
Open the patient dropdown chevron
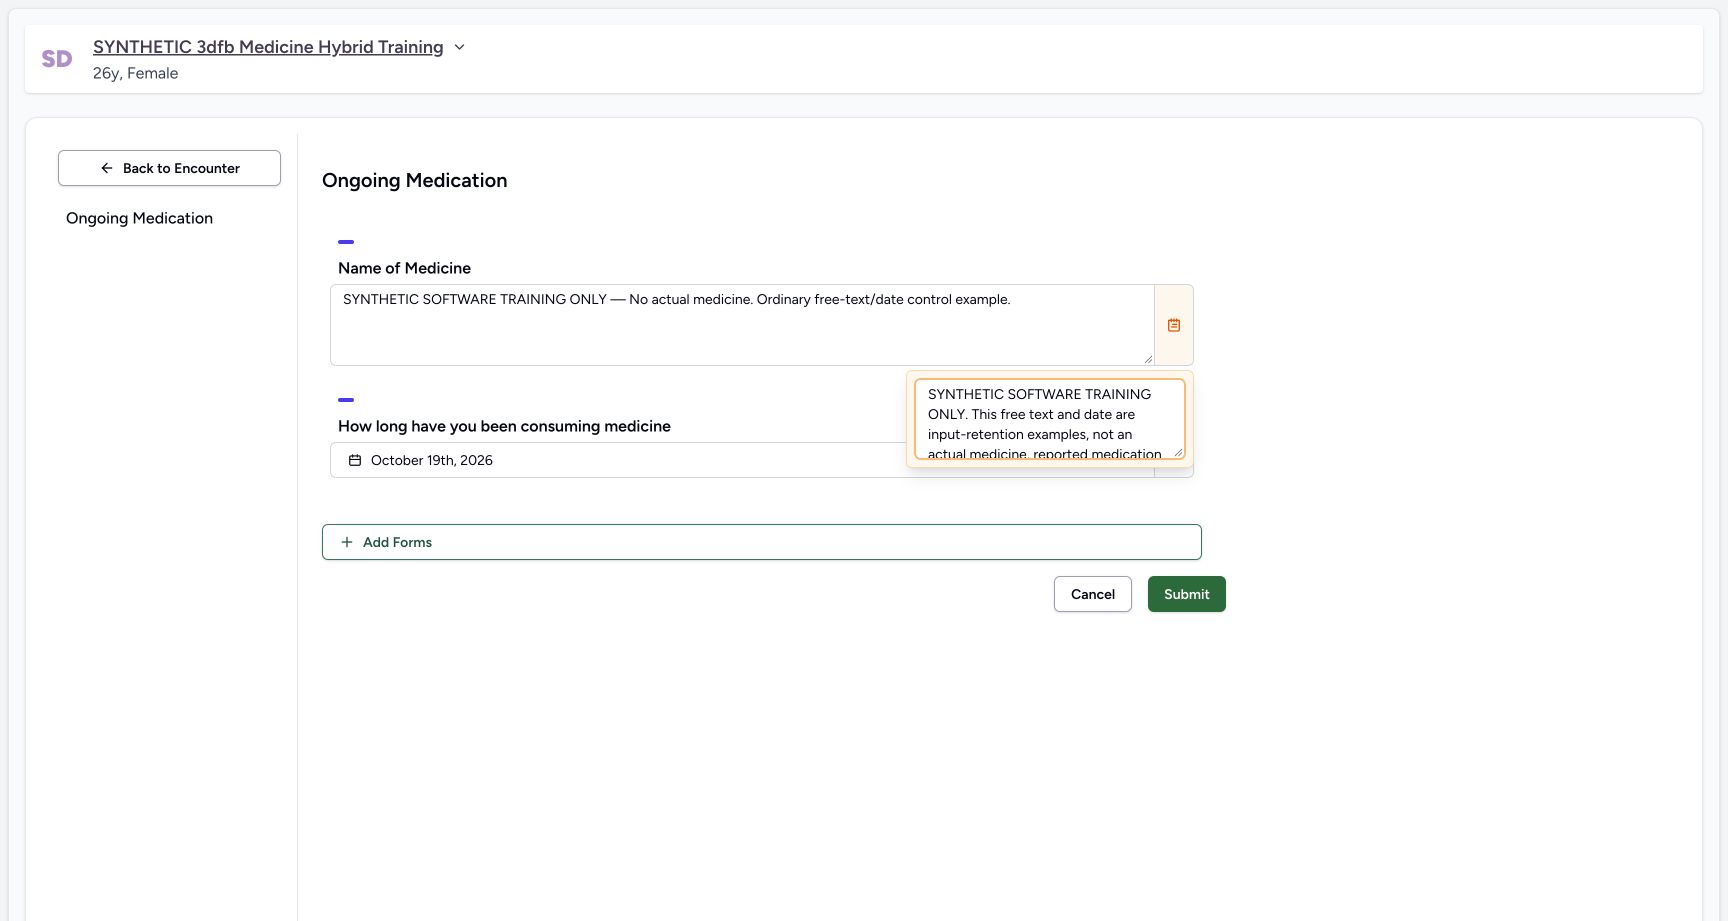click(459, 47)
